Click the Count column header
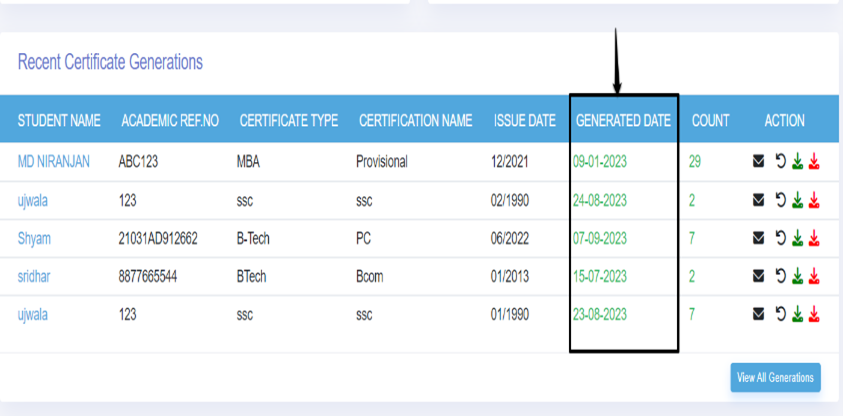Screen dimensions: 843x416 [x=710, y=121]
